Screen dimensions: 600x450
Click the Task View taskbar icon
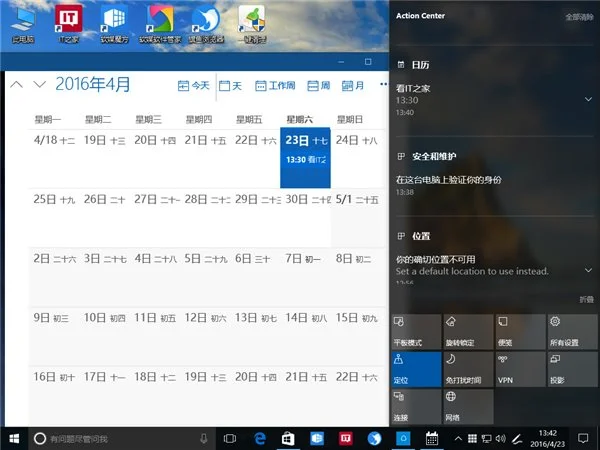[230, 438]
